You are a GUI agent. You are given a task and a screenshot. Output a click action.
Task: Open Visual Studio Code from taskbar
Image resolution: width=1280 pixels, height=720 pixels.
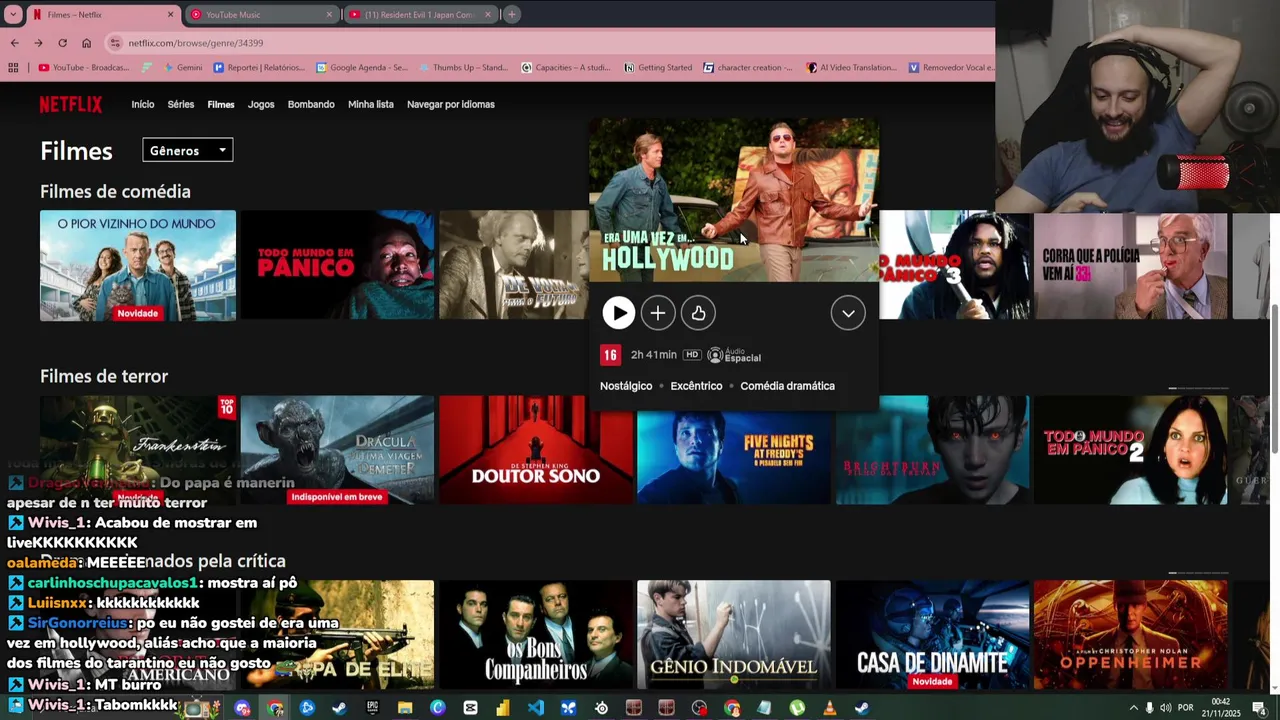[x=536, y=708]
